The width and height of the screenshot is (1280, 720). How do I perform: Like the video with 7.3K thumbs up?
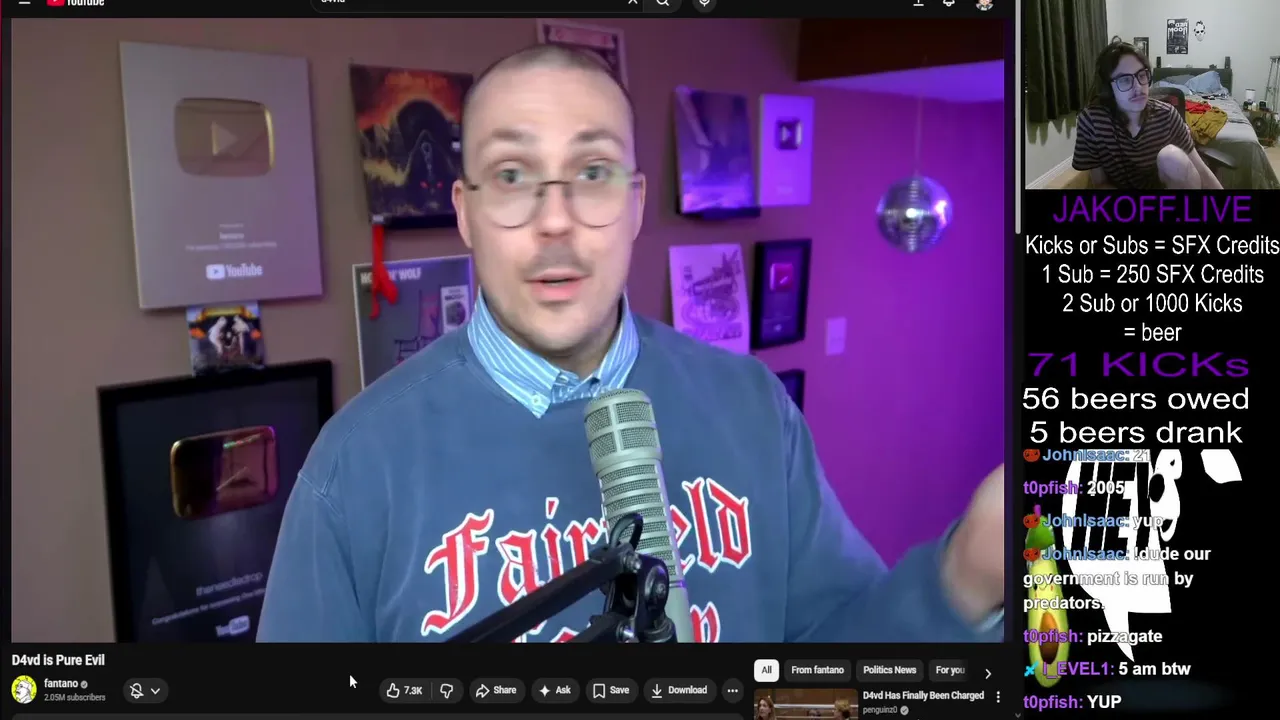[x=404, y=690]
